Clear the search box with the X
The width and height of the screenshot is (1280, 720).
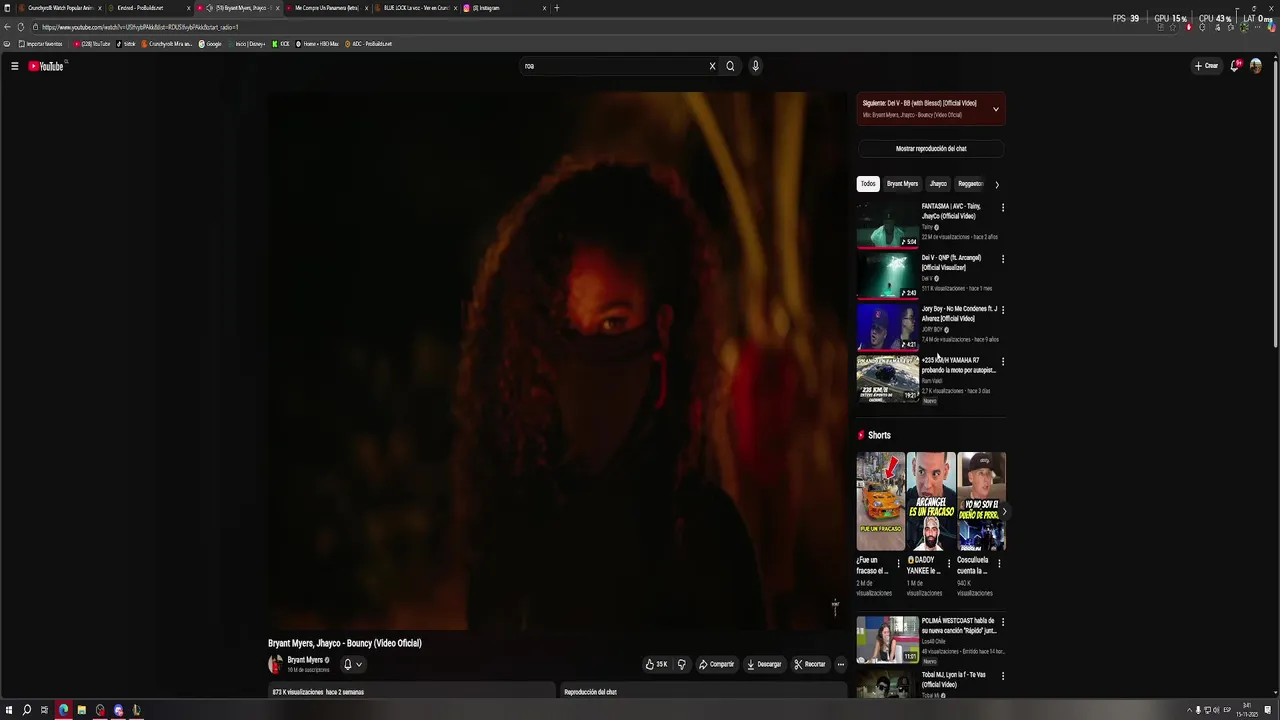click(712, 66)
